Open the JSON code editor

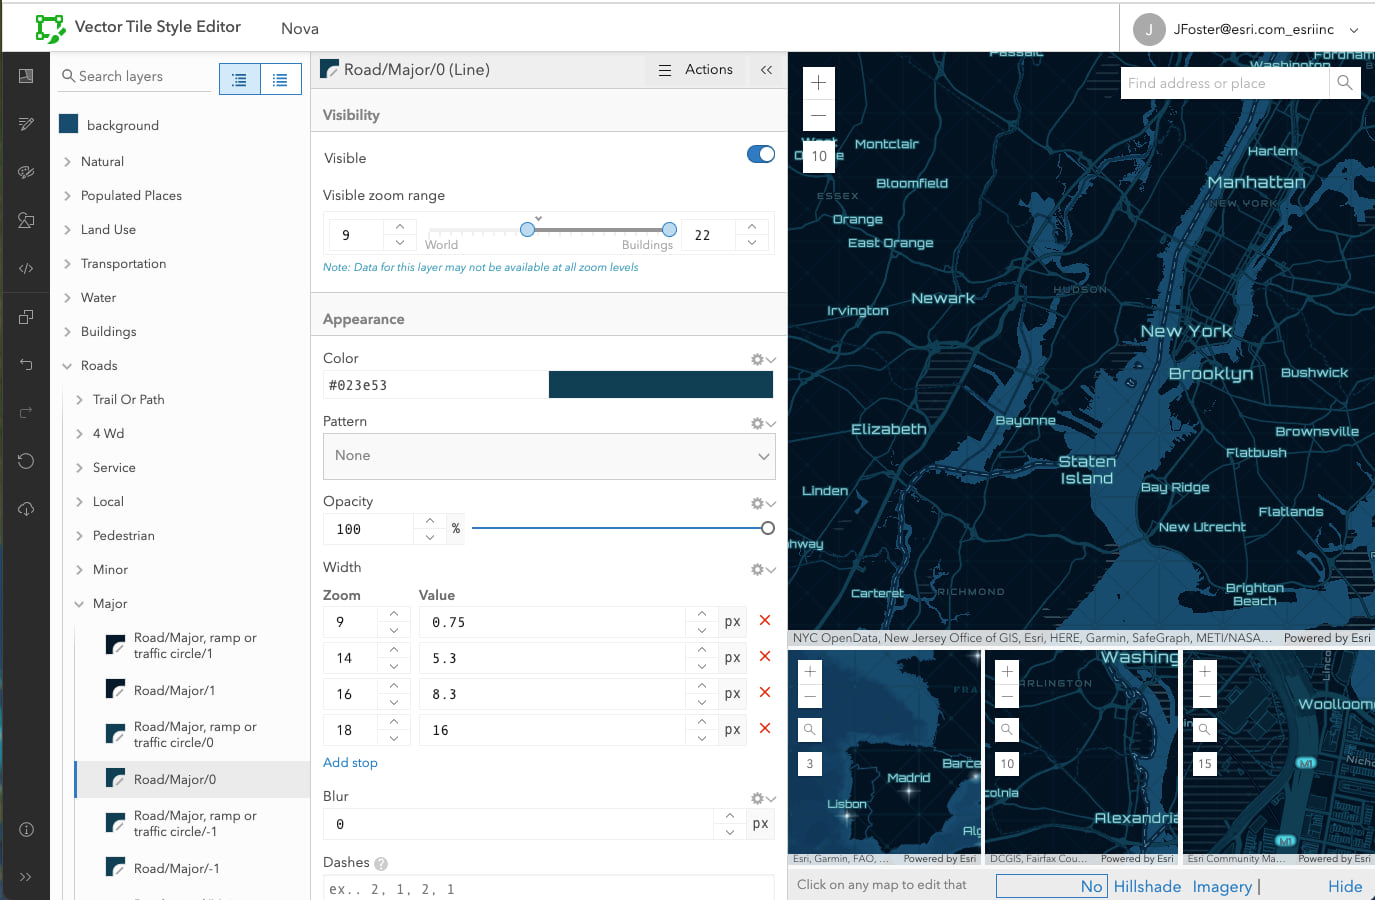26,268
